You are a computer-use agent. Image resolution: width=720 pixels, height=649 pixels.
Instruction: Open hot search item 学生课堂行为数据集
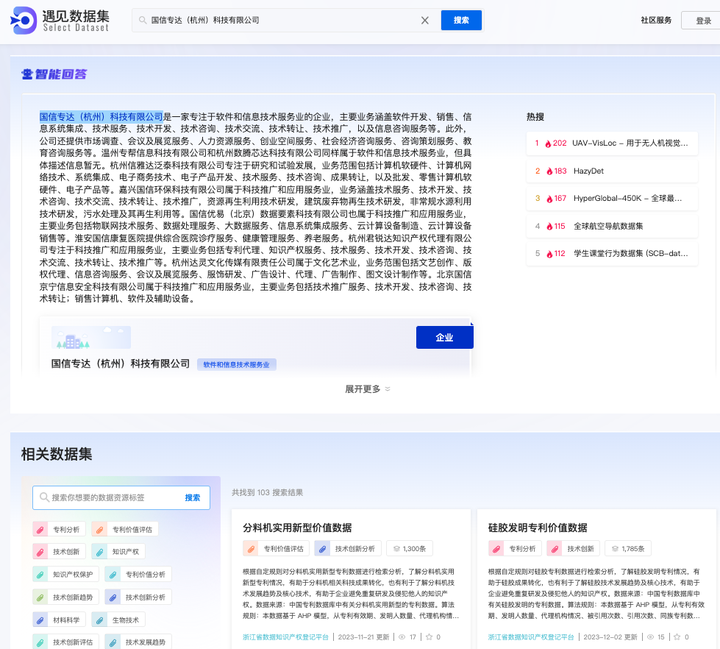click(x=612, y=254)
